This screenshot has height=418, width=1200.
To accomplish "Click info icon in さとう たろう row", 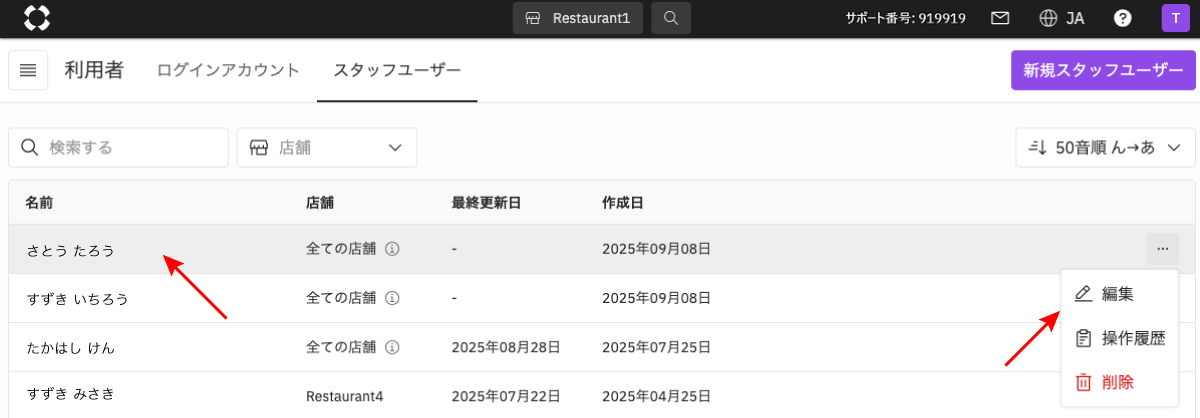I will [x=393, y=249].
